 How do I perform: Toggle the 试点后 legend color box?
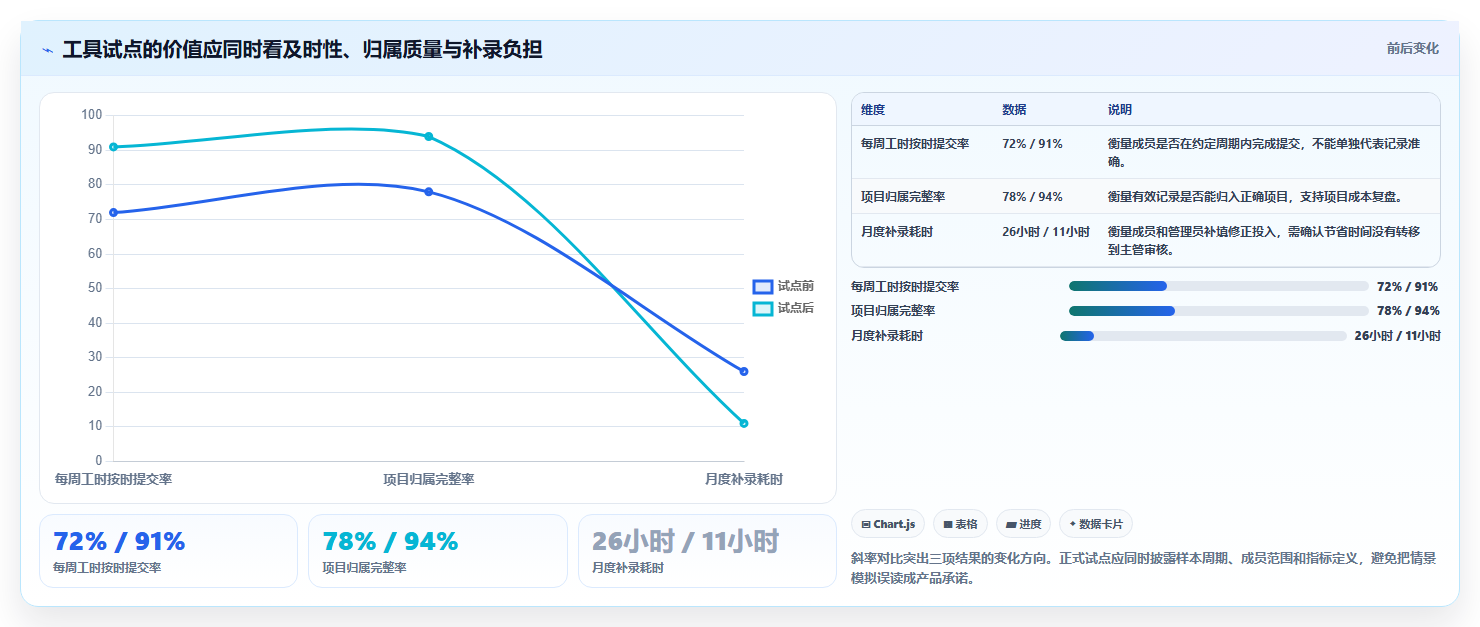(763, 309)
